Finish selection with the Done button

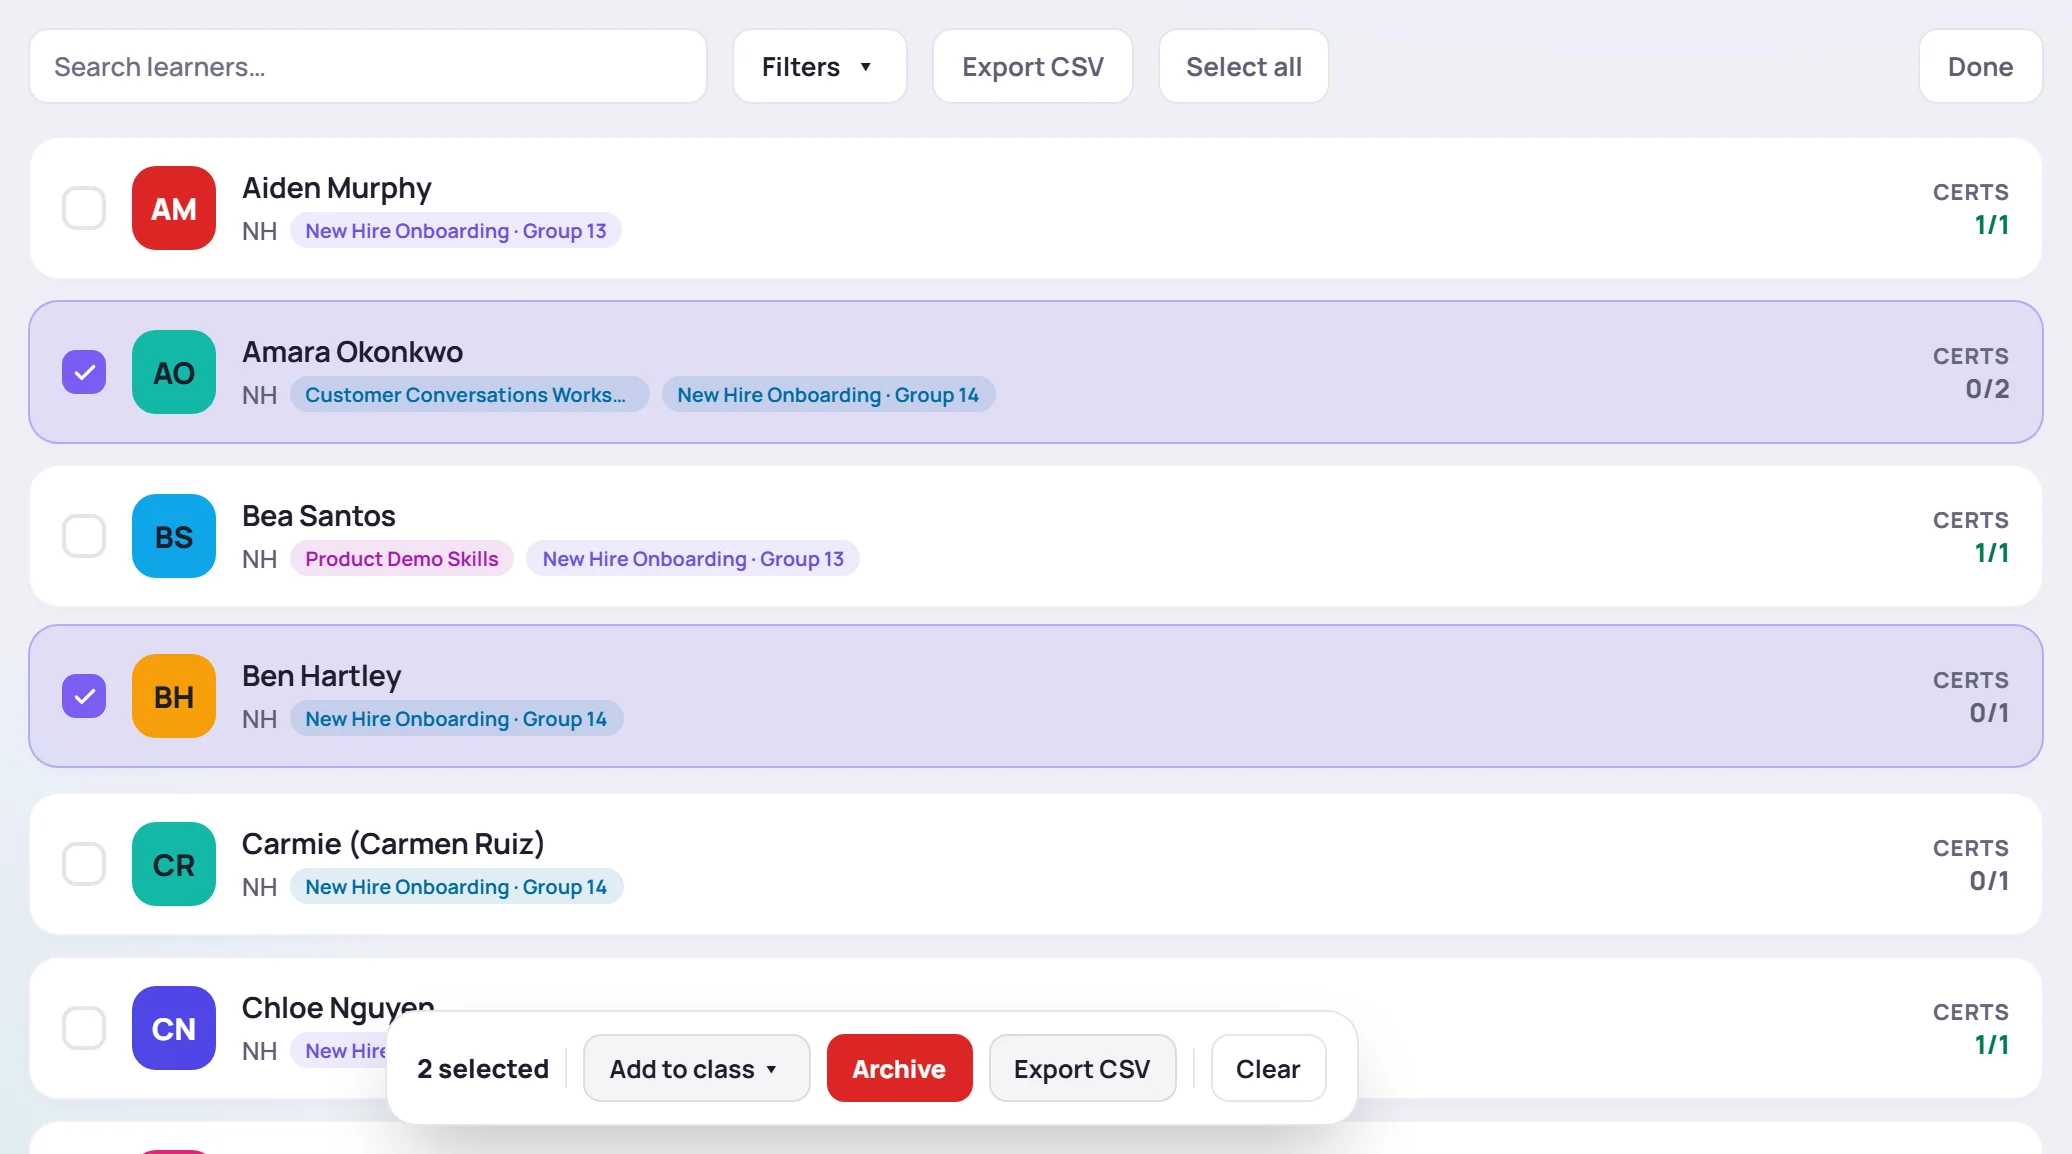[1980, 66]
